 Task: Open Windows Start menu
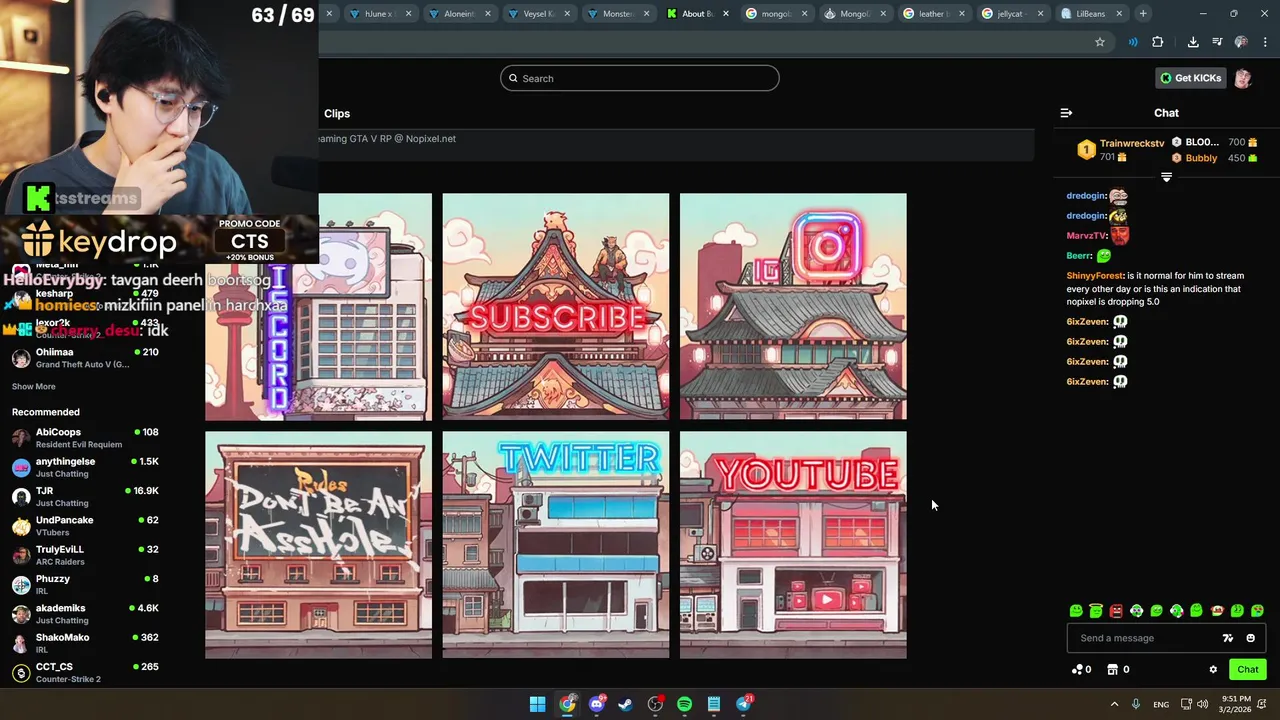(x=537, y=704)
